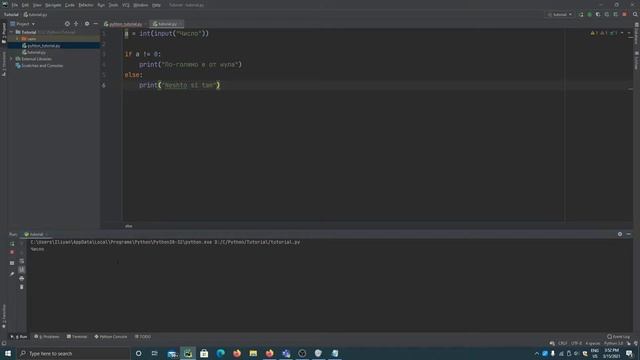Image resolution: width=640 pixels, height=360 pixels.
Task: Click the pin tab icon in Run panel
Action: click(12, 274)
